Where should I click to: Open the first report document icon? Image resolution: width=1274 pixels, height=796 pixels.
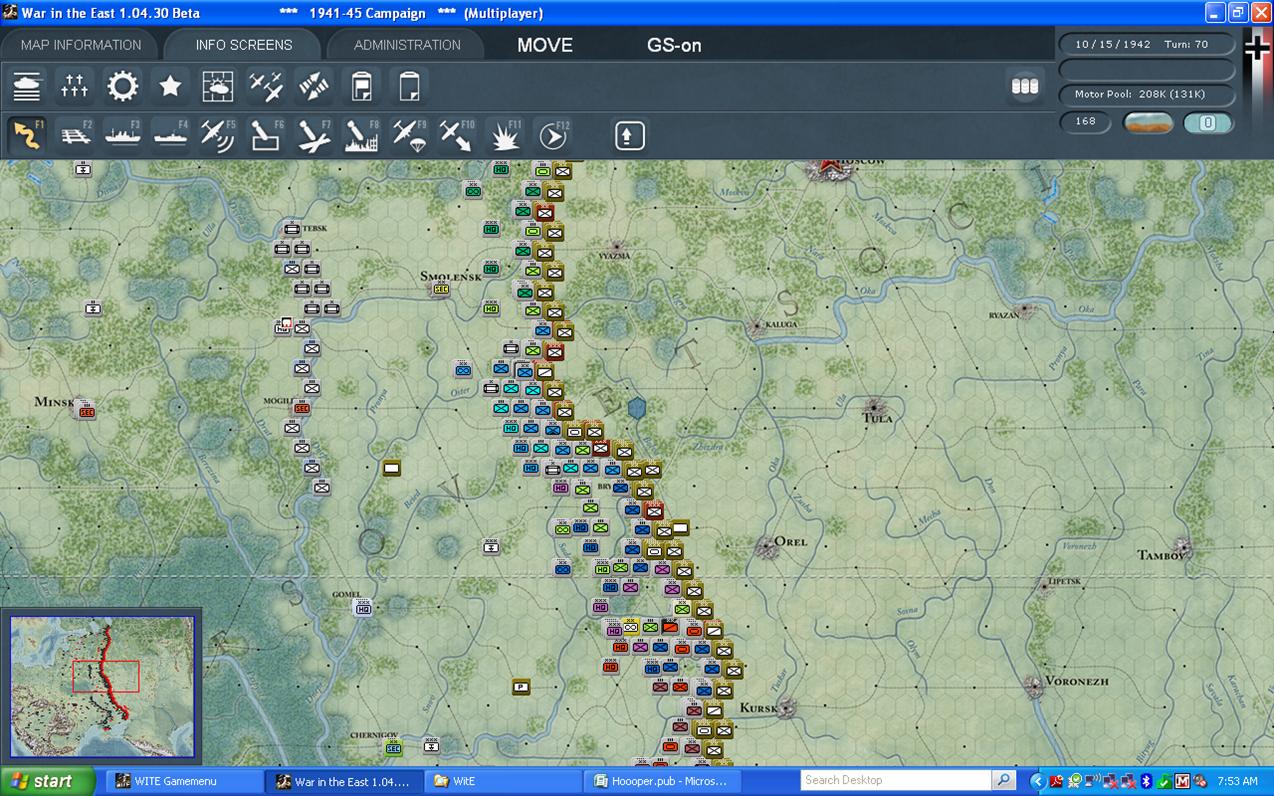(x=362, y=87)
